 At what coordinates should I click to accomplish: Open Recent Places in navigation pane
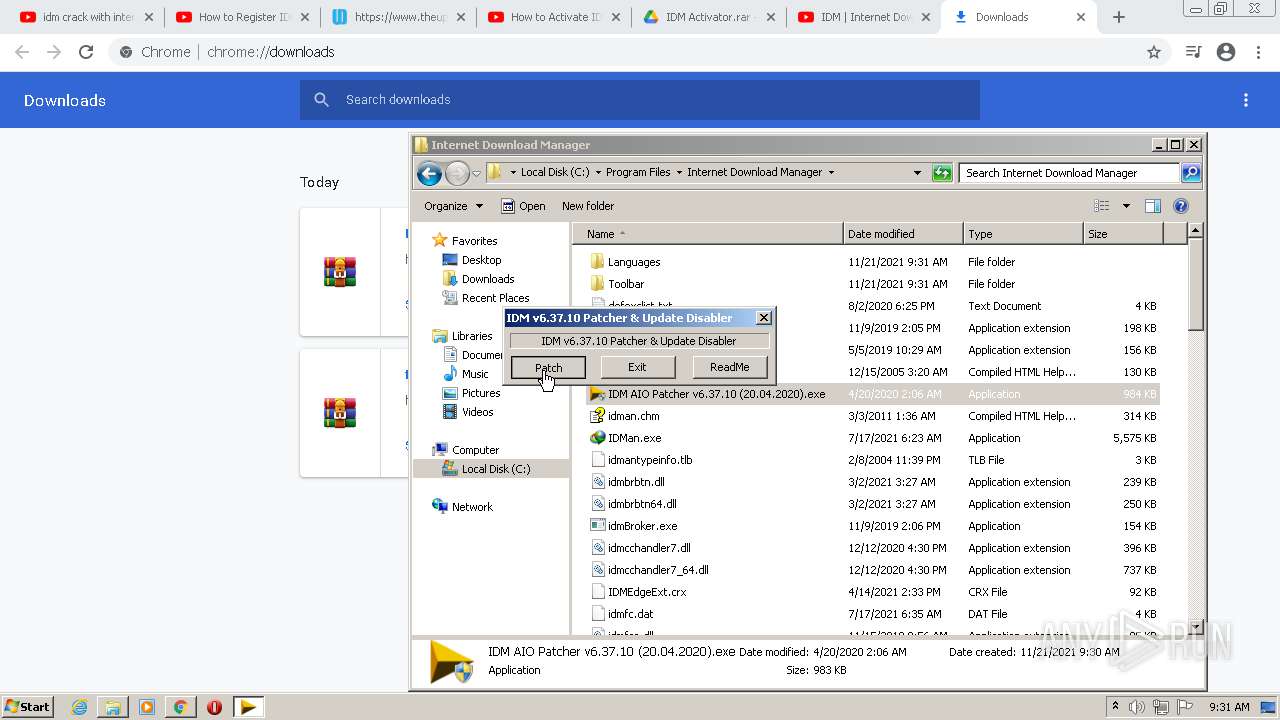495,298
